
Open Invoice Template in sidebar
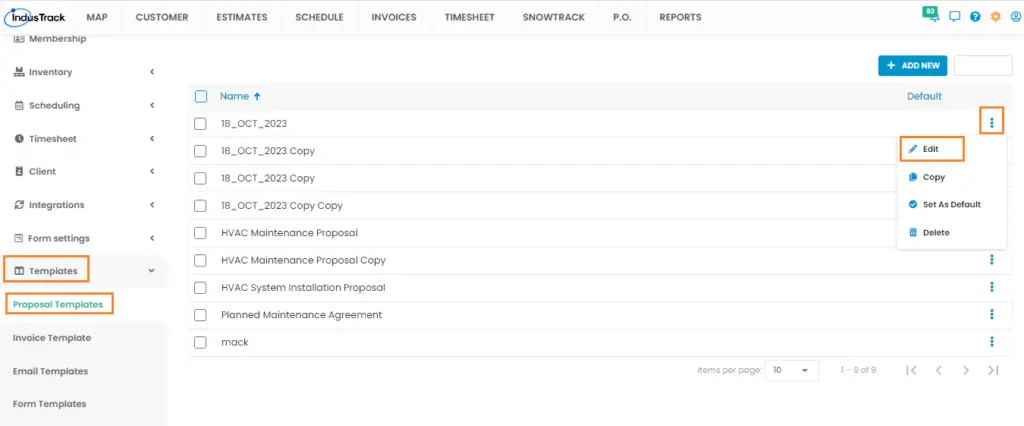pyautogui.click(x=52, y=338)
